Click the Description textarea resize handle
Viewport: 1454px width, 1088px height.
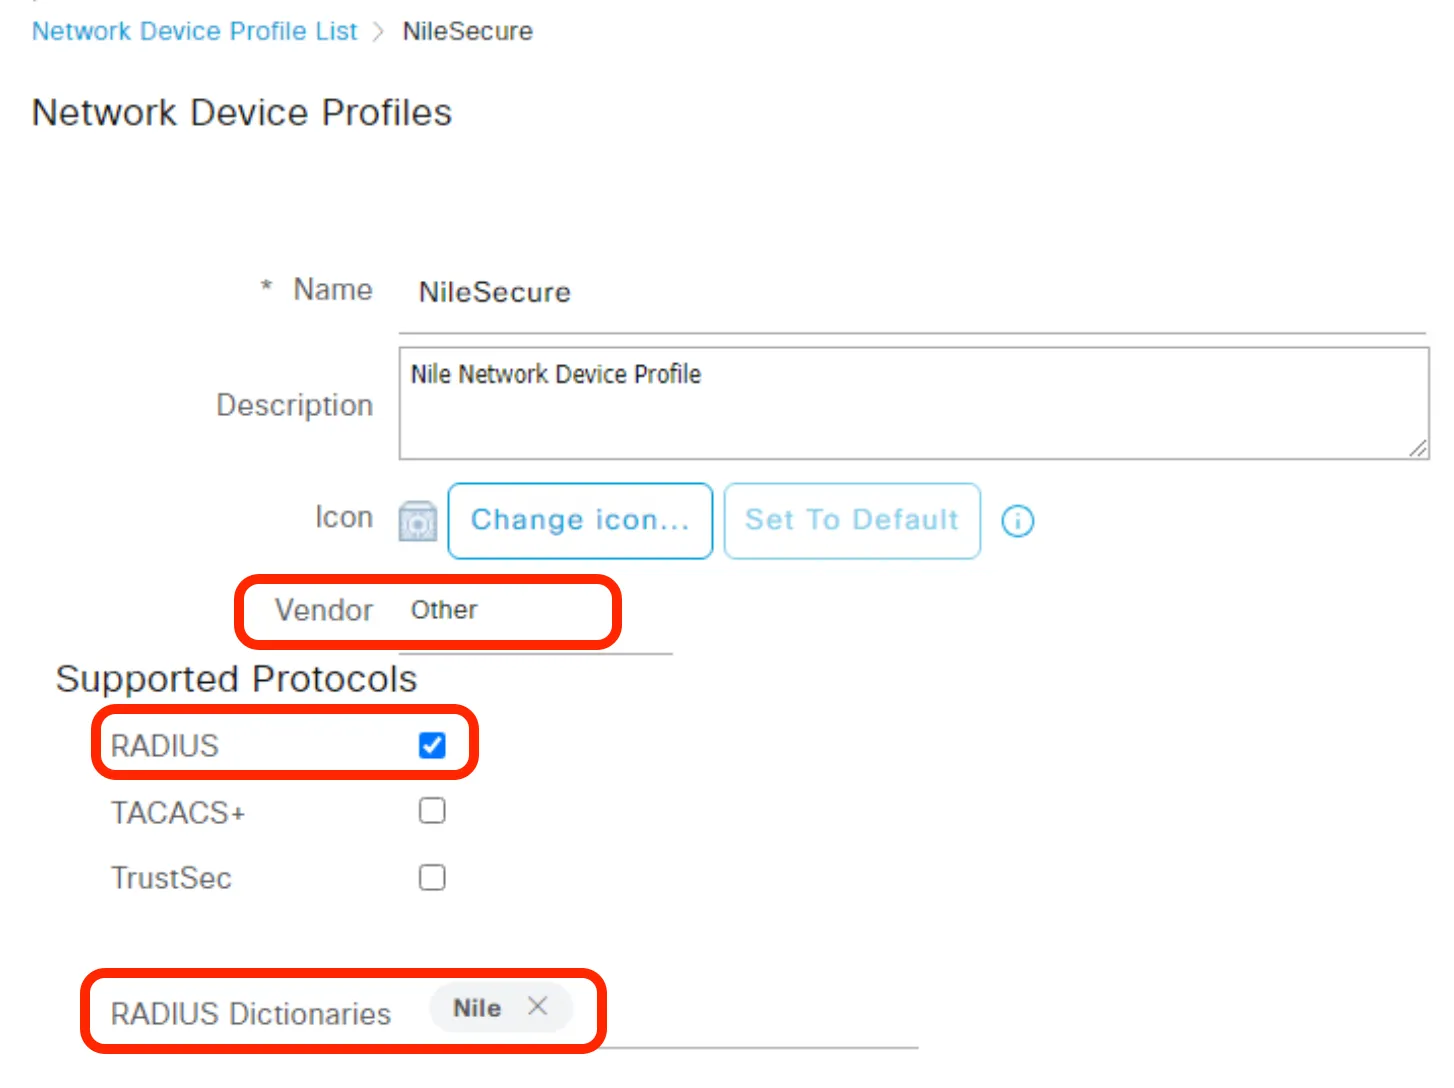1418,449
